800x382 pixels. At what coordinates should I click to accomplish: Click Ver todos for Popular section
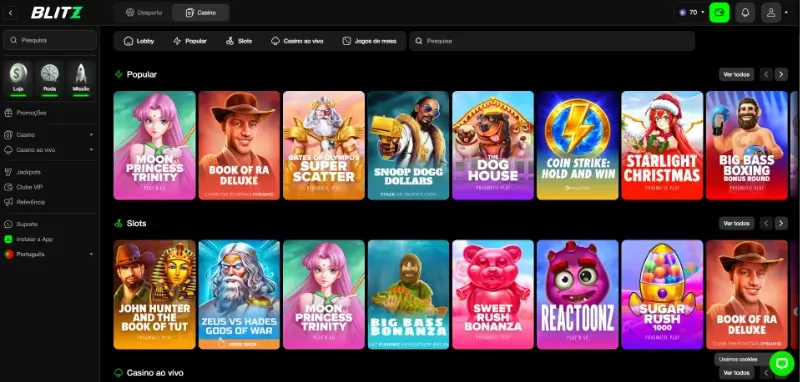pos(736,74)
